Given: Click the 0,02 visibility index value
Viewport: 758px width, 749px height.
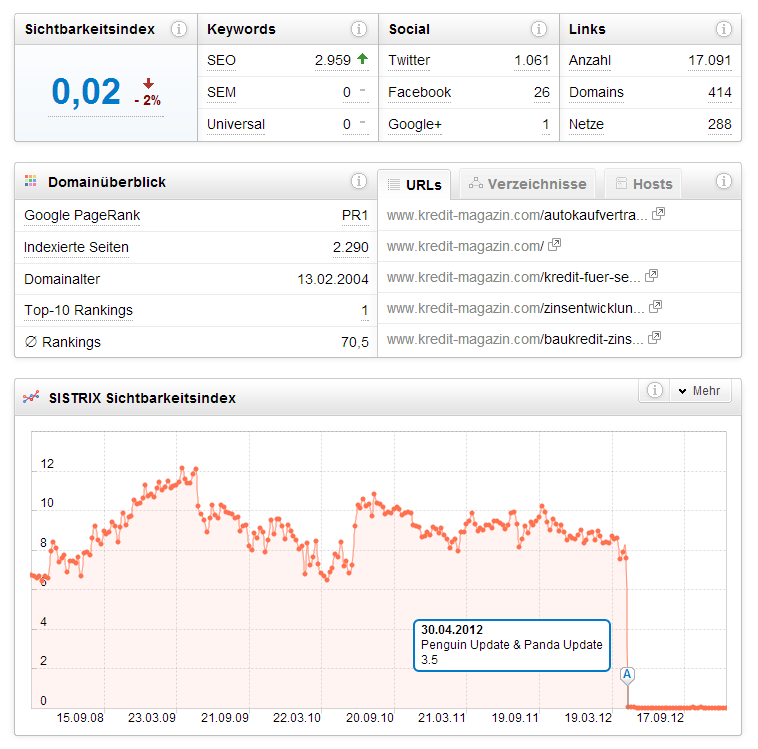Looking at the screenshot, I should pyautogui.click(x=85, y=92).
